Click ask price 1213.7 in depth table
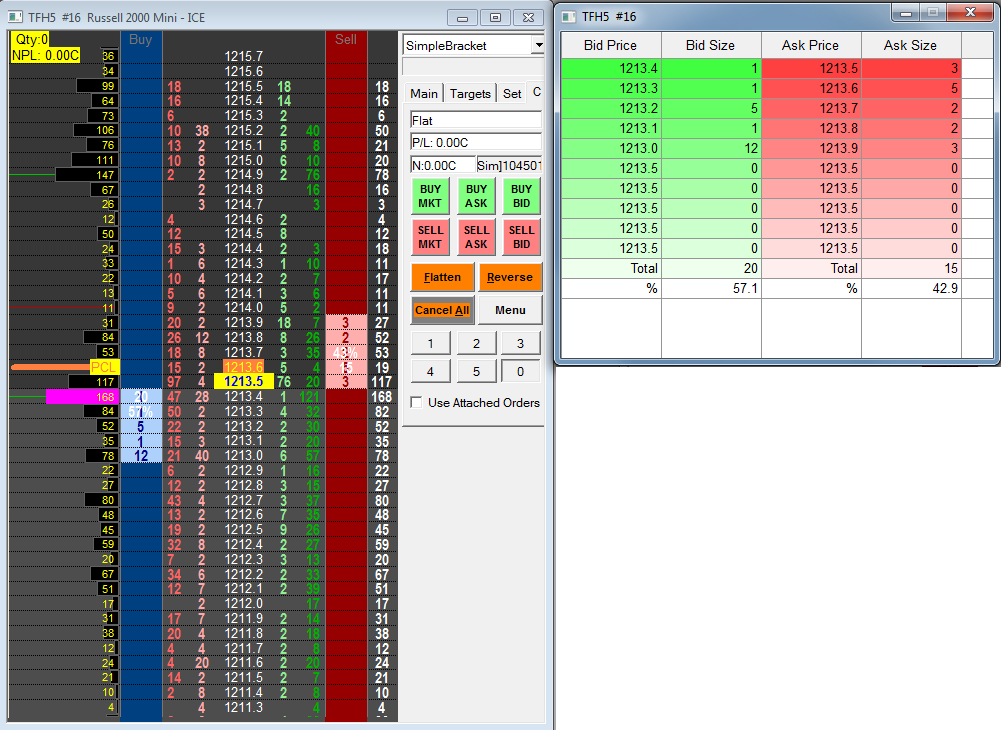Viewport: 1001px width, 741px height. (x=811, y=109)
